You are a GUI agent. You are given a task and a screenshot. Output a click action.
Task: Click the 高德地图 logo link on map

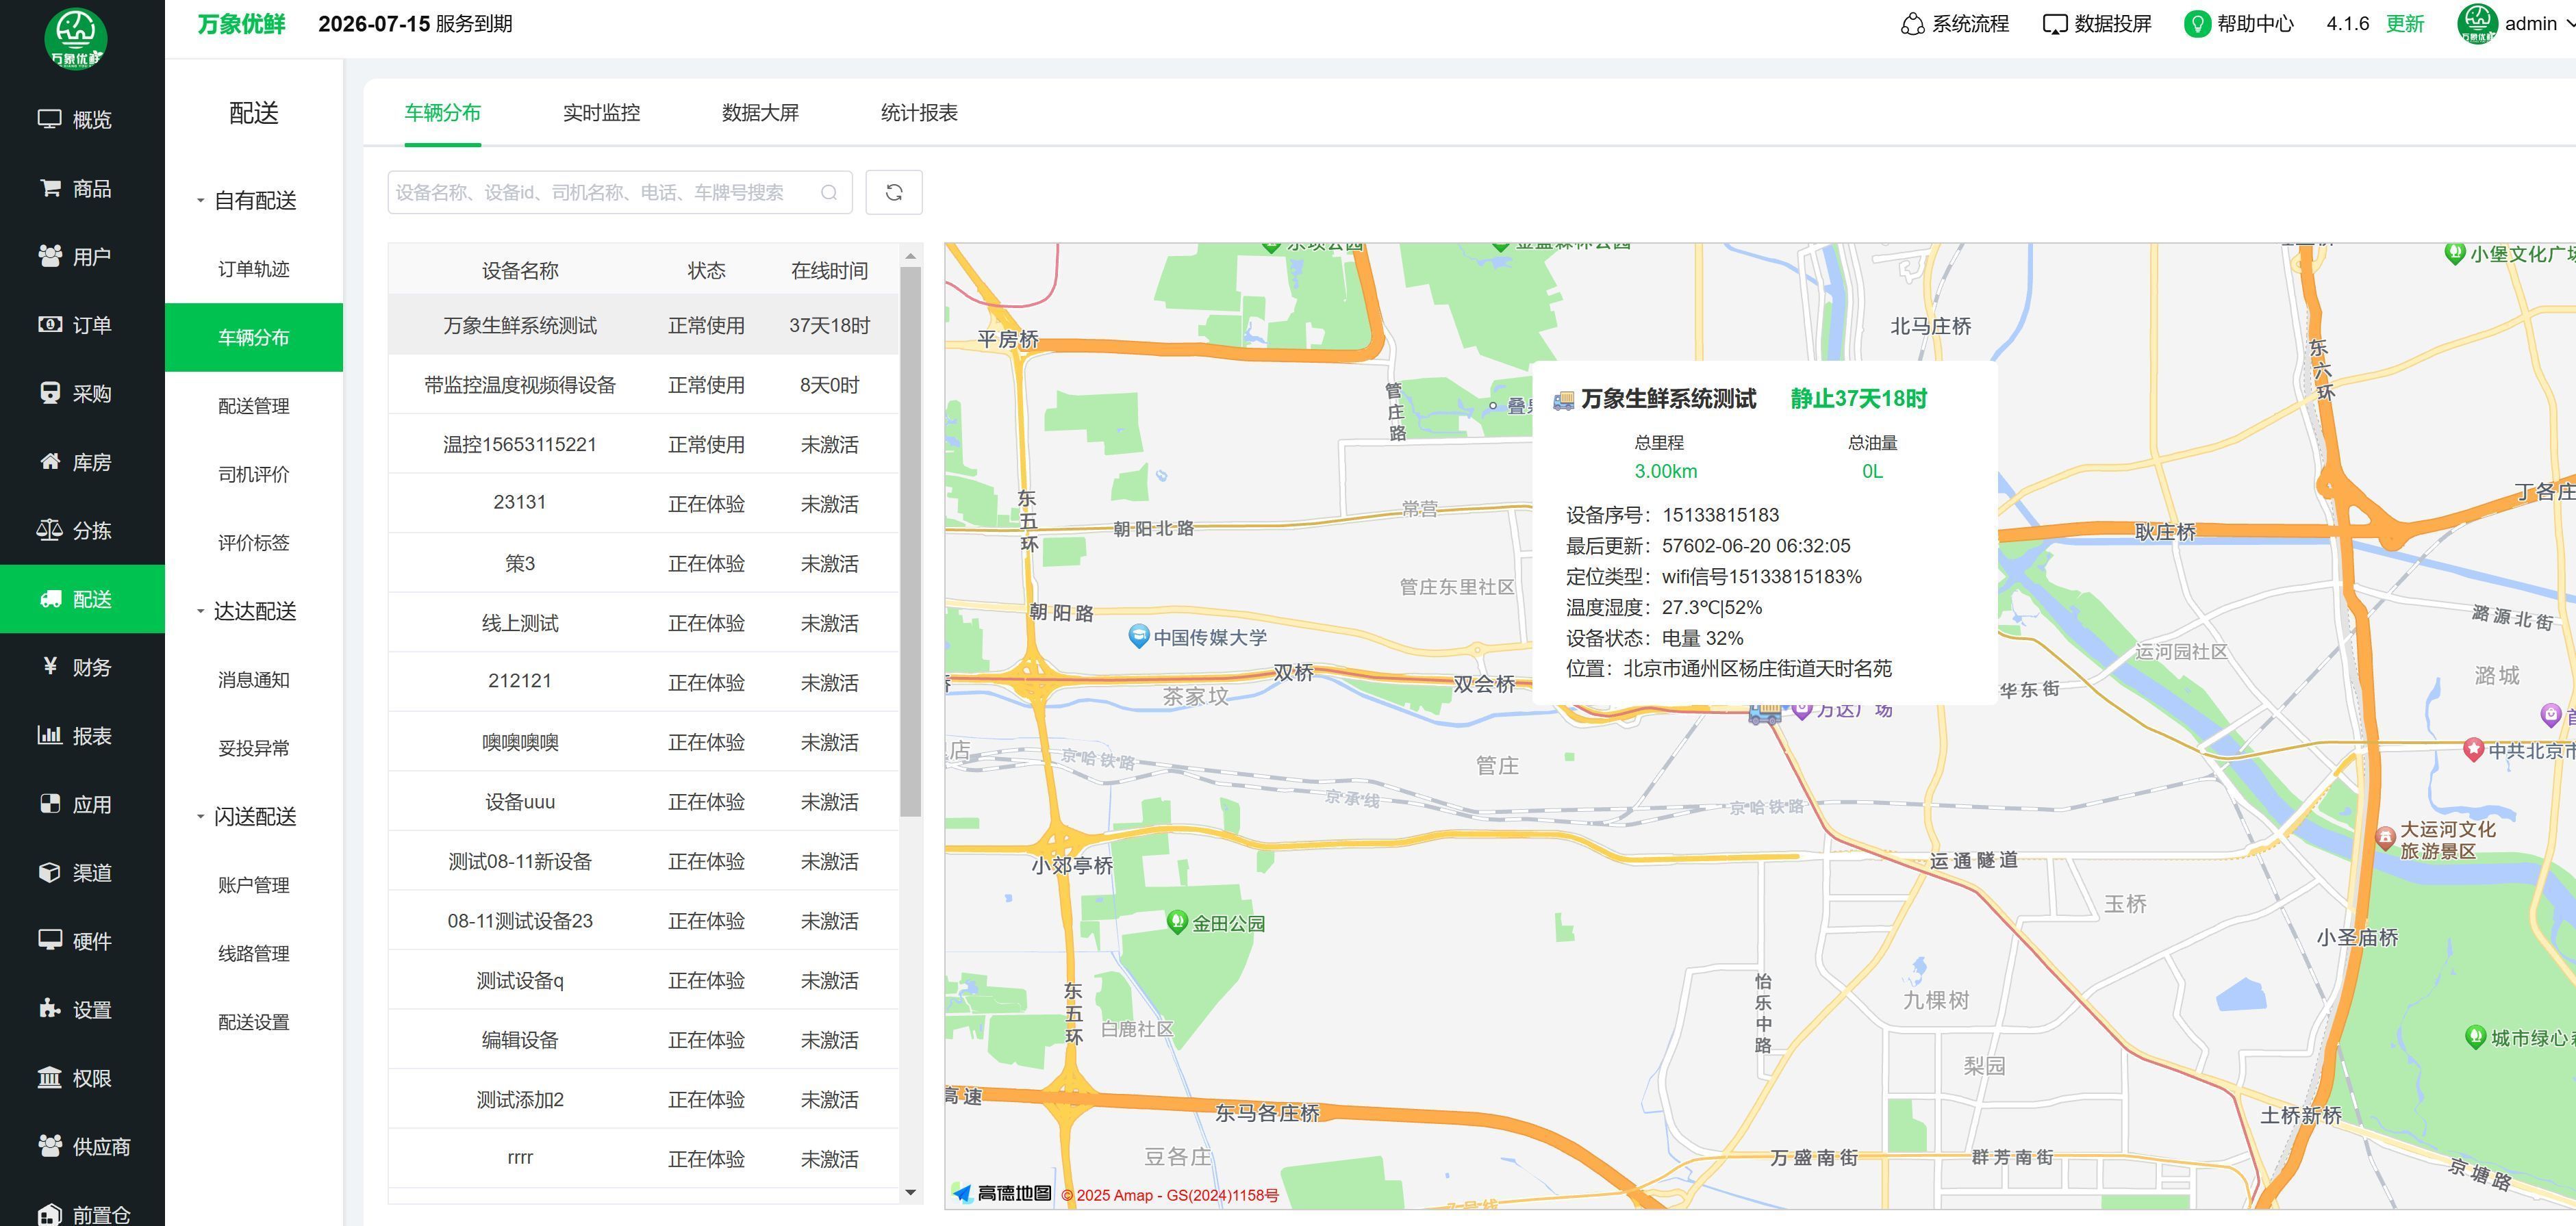1001,1193
